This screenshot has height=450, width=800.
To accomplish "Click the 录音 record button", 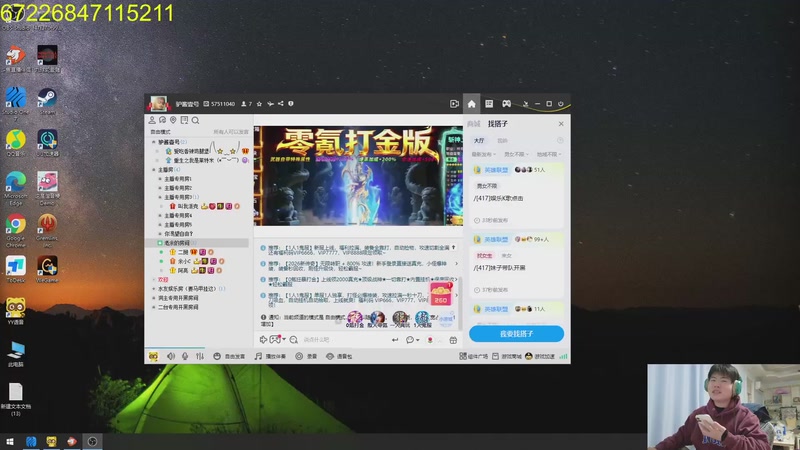I will click(306, 356).
